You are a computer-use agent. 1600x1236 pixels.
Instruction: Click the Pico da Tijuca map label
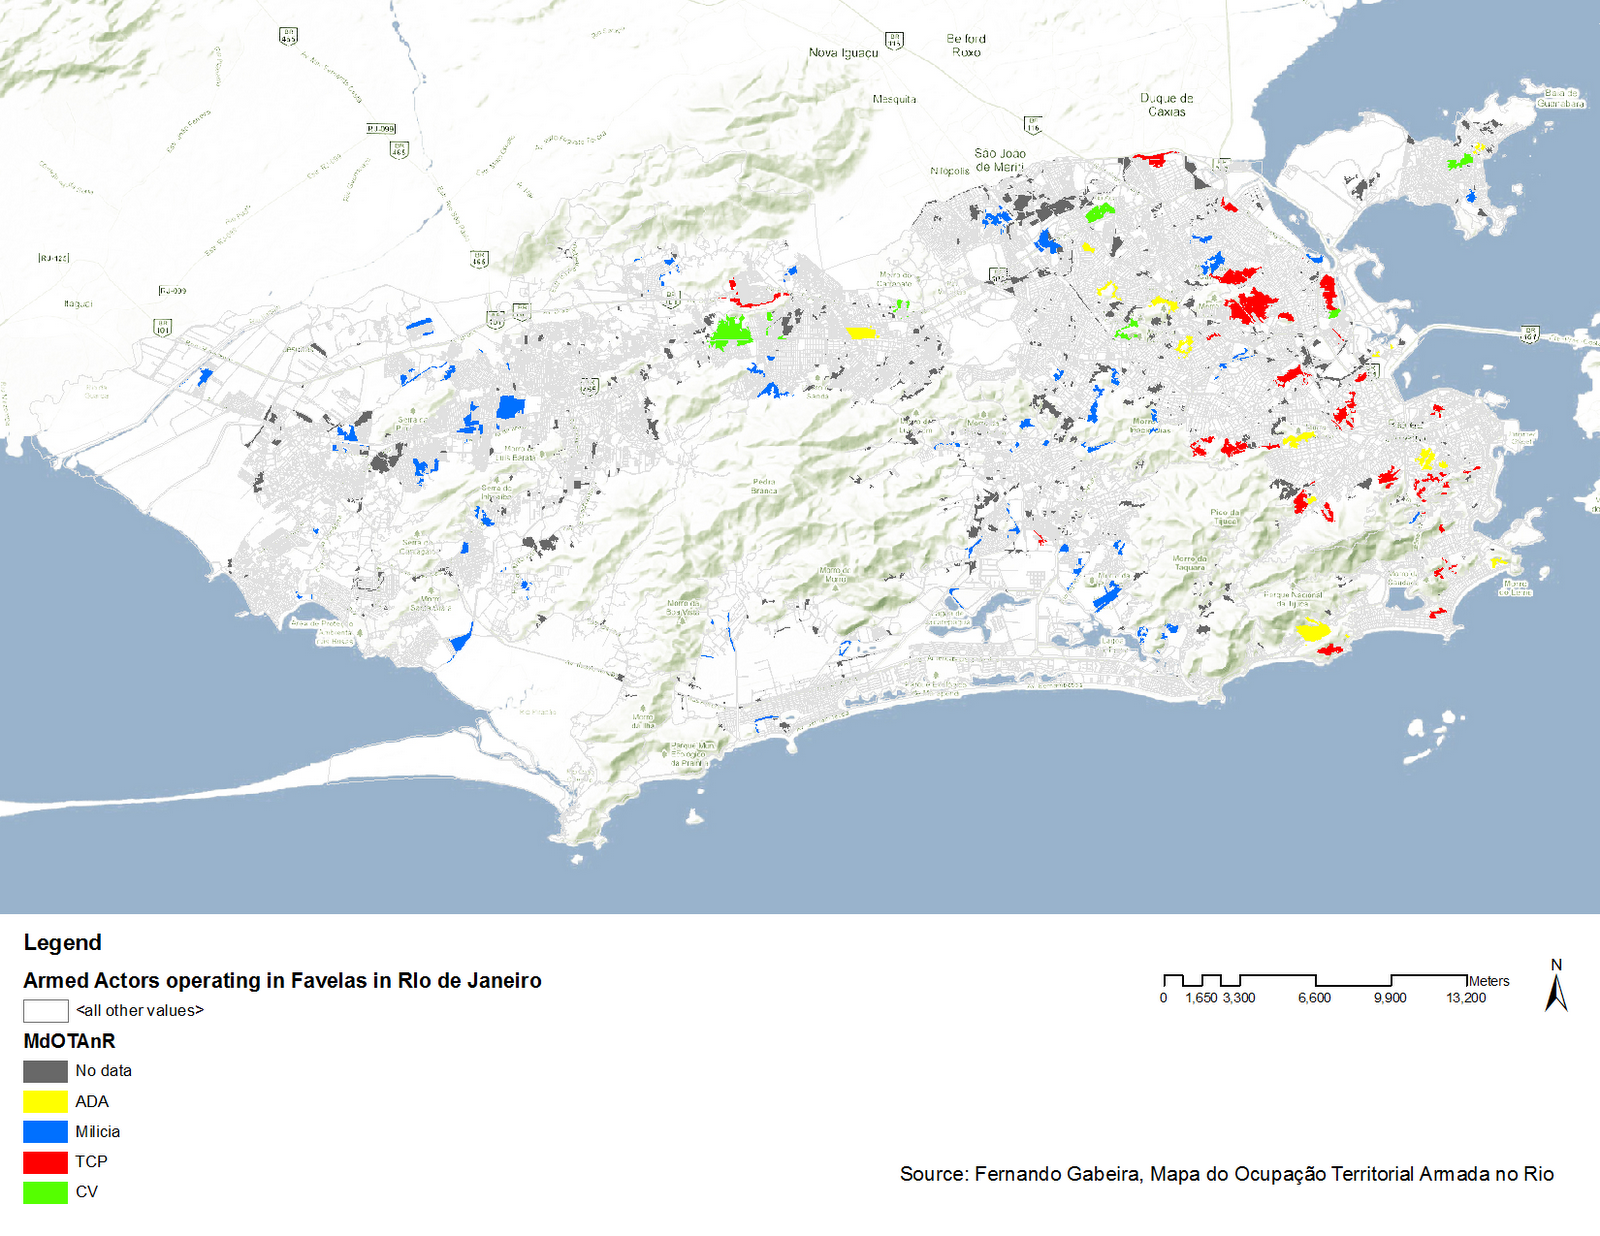[1225, 516]
